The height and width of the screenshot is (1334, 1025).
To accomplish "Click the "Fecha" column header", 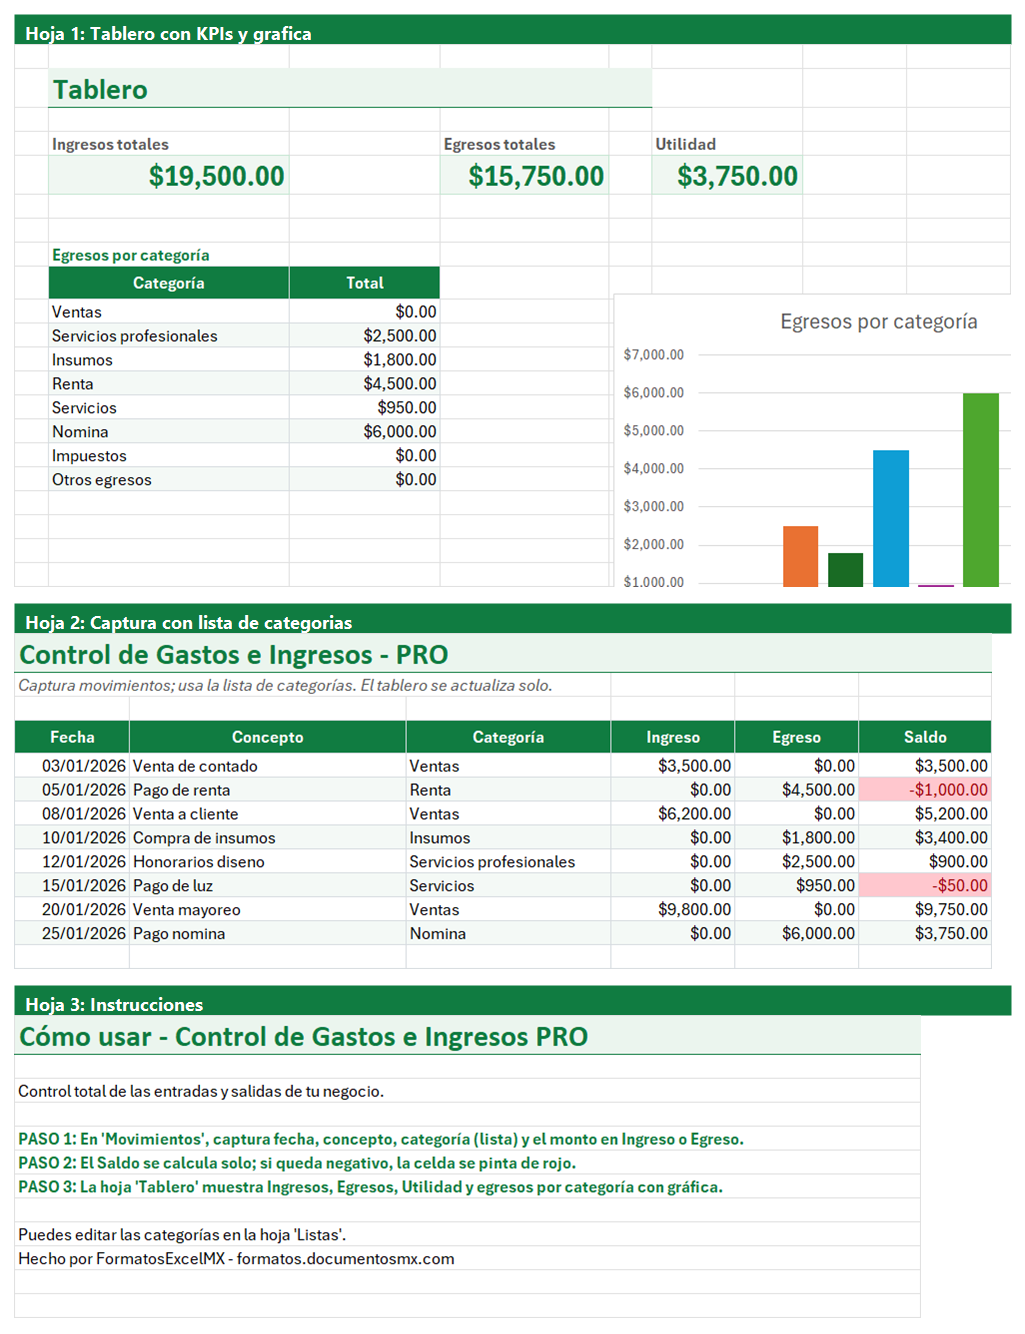I will pyautogui.click(x=72, y=737).
